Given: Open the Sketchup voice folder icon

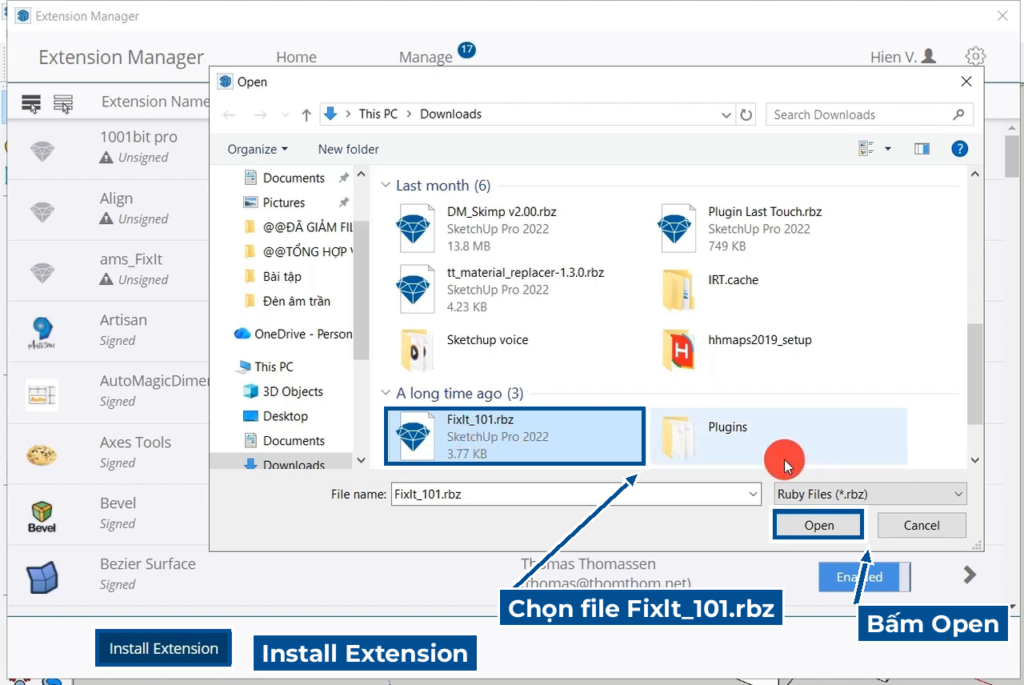Looking at the screenshot, I should point(417,349).
